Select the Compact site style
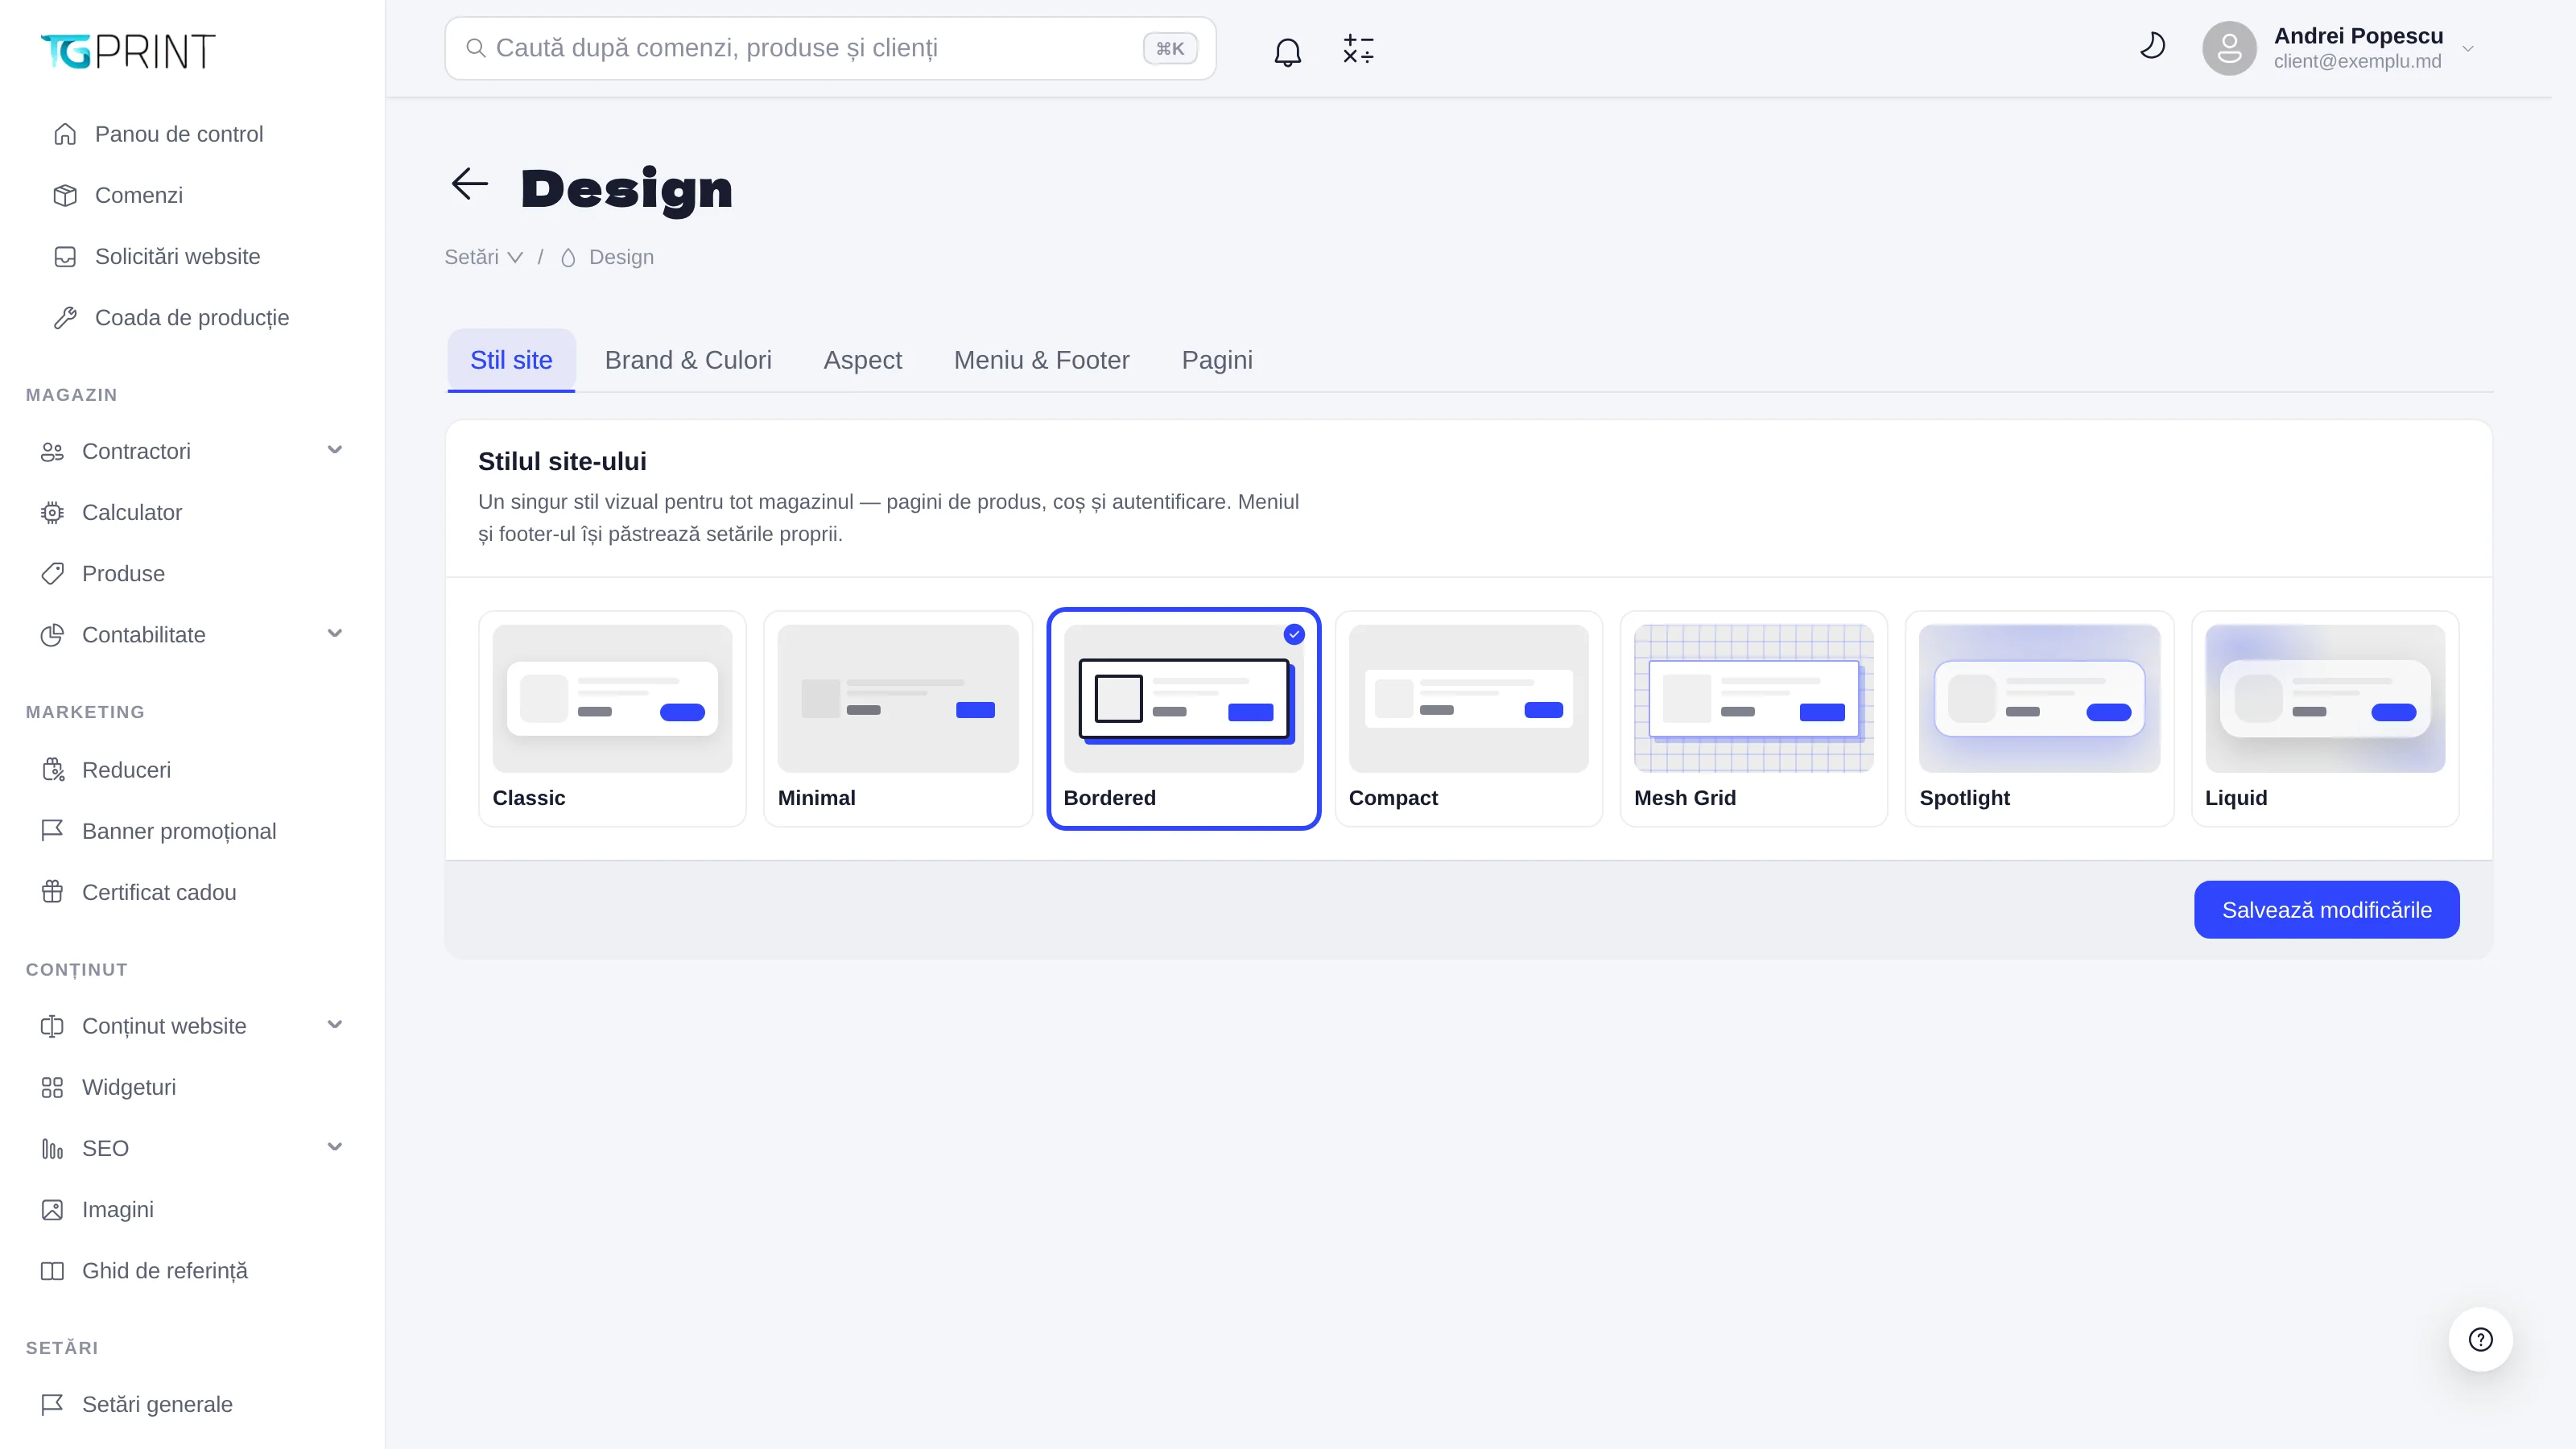Screen dimensions: 2576x1449 click(1468, 719)
